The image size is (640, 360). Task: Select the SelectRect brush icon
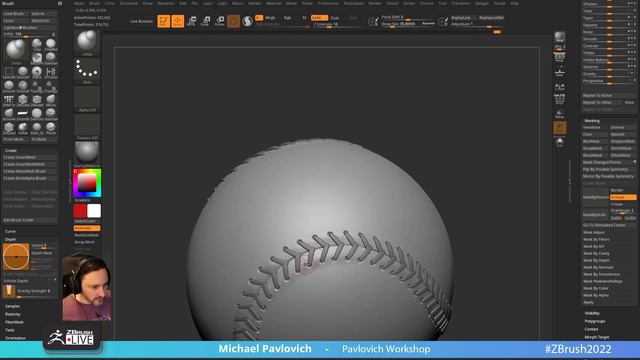(x=9, y=73)
